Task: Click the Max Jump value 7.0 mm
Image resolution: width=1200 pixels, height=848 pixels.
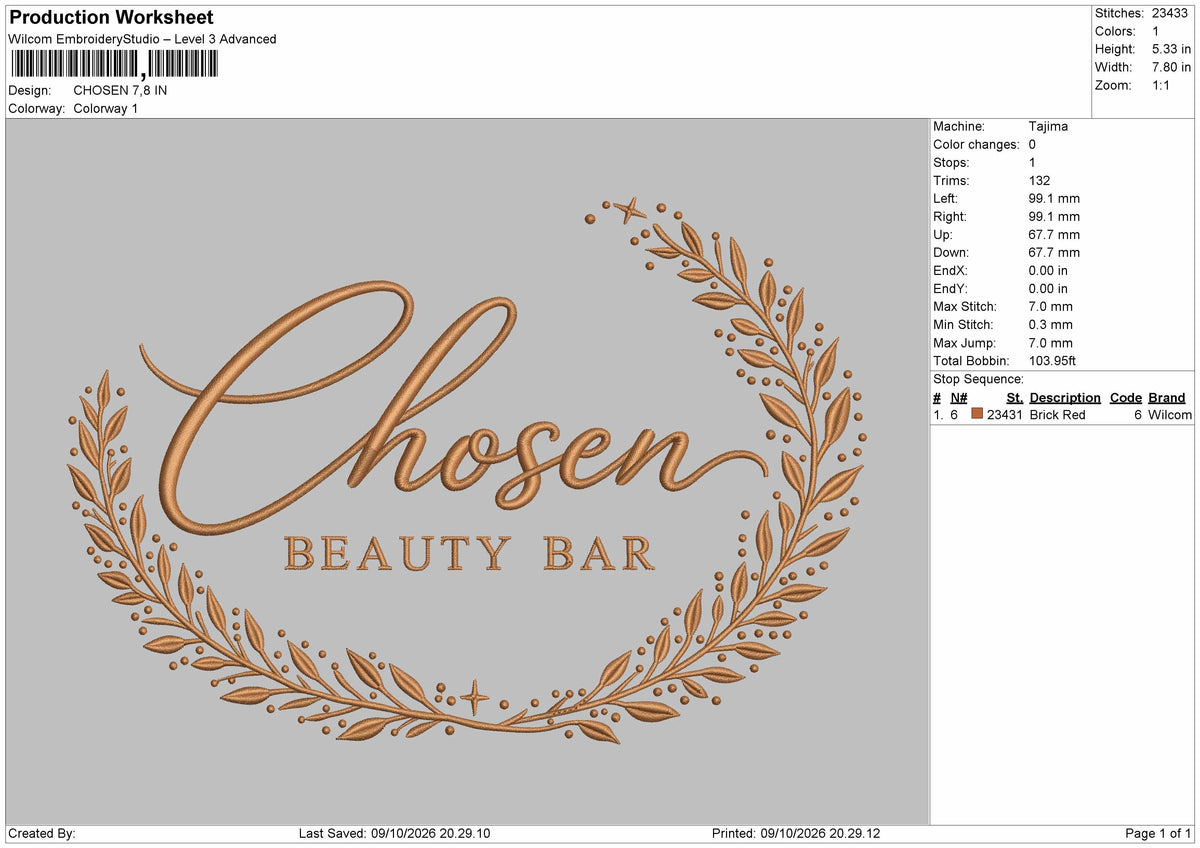Action: tap(1050, 343)
